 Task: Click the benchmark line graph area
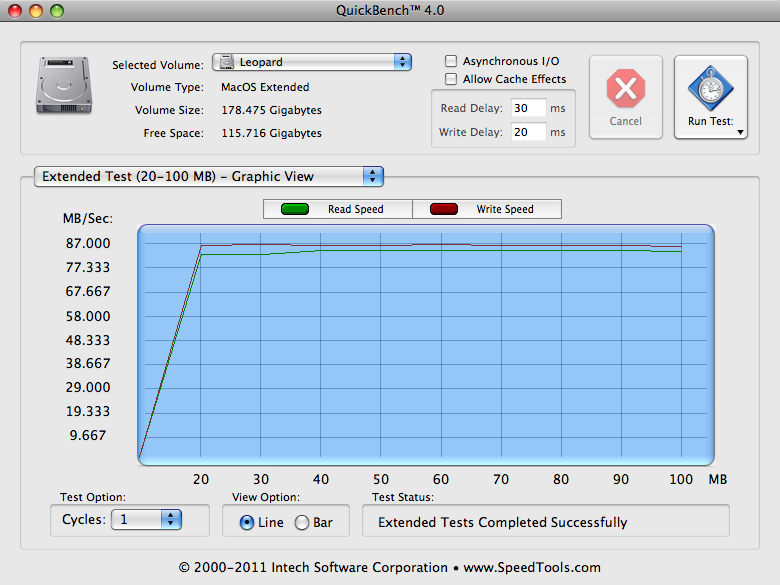(x=426, y=345)
